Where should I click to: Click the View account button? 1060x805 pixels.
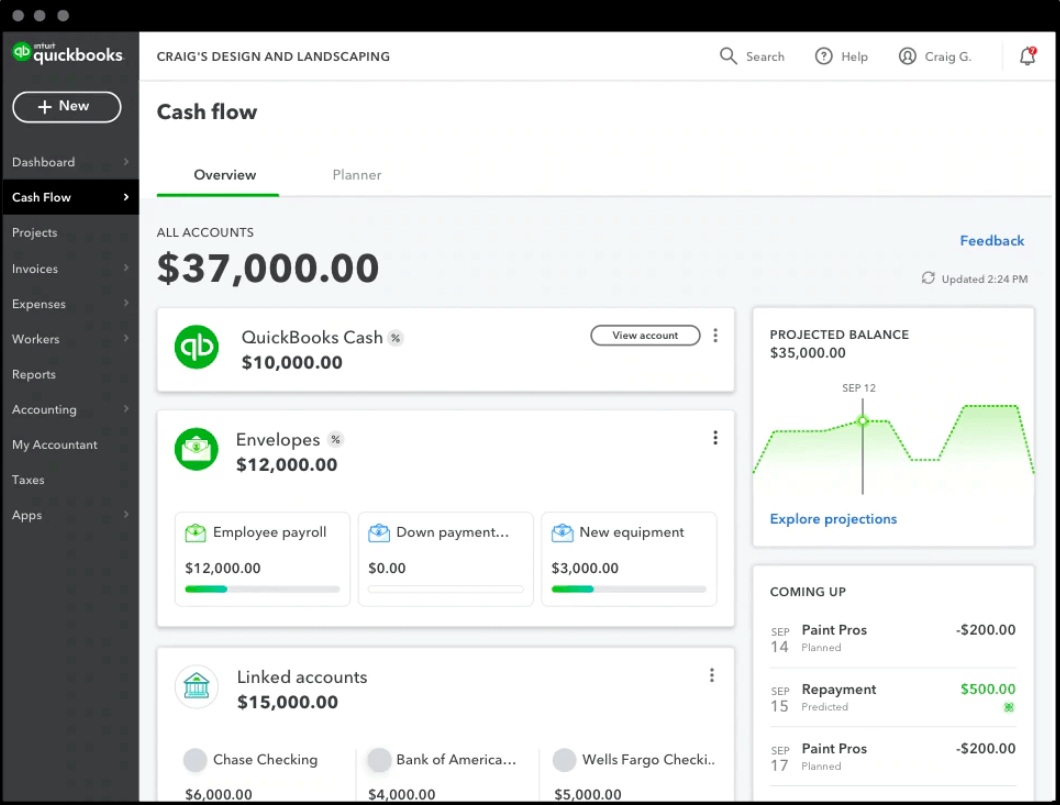point(645,335)
